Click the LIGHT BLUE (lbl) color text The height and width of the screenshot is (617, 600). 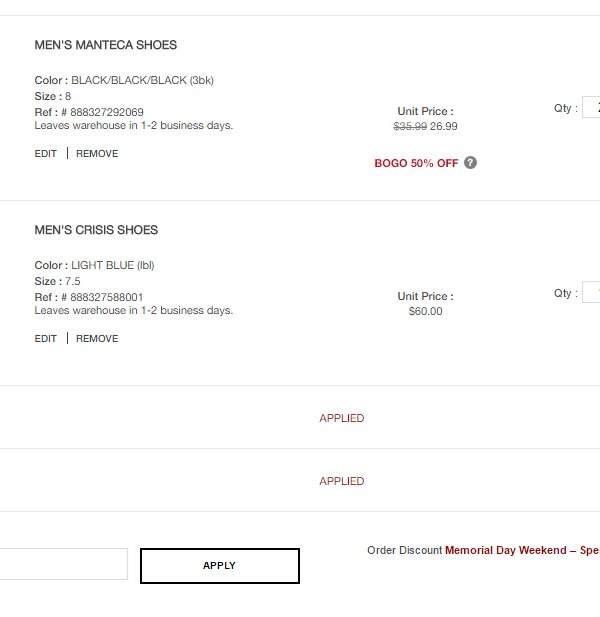click(x=113, y=265)
